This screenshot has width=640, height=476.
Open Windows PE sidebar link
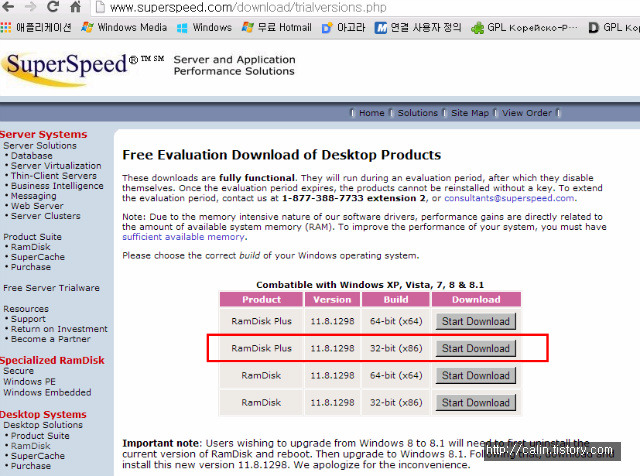click(29, 382)
